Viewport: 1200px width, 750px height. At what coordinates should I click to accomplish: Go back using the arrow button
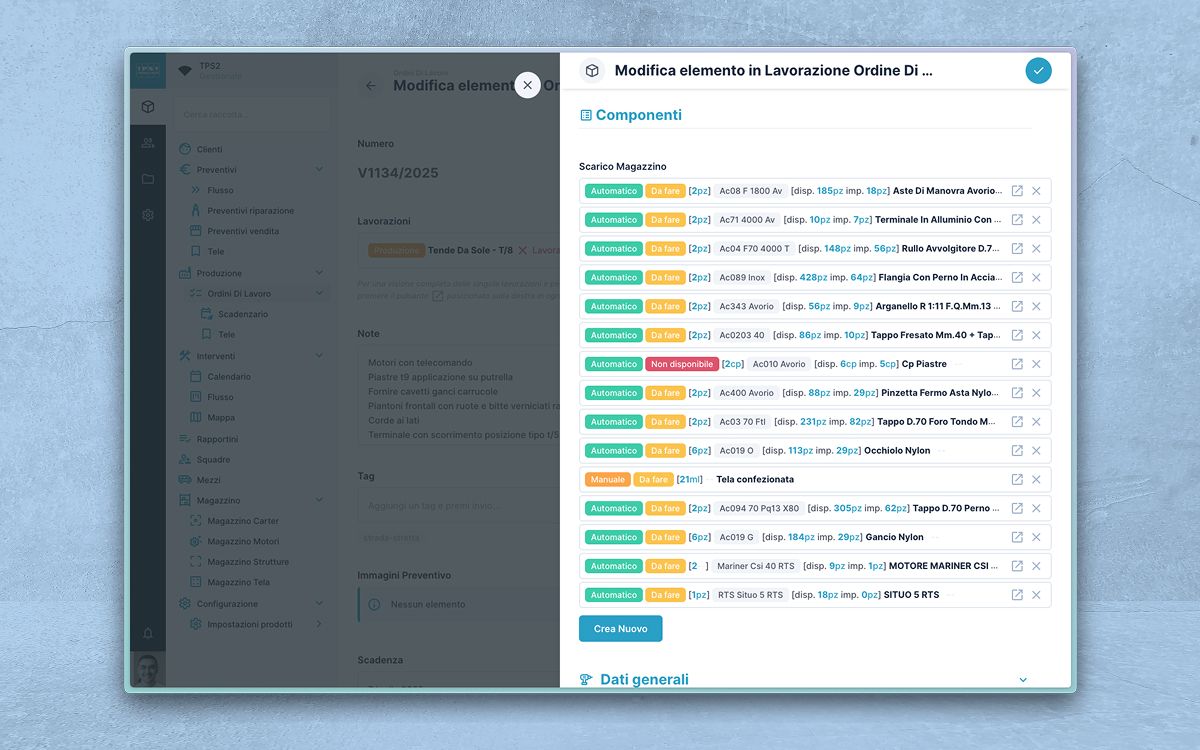pos(371,86)
